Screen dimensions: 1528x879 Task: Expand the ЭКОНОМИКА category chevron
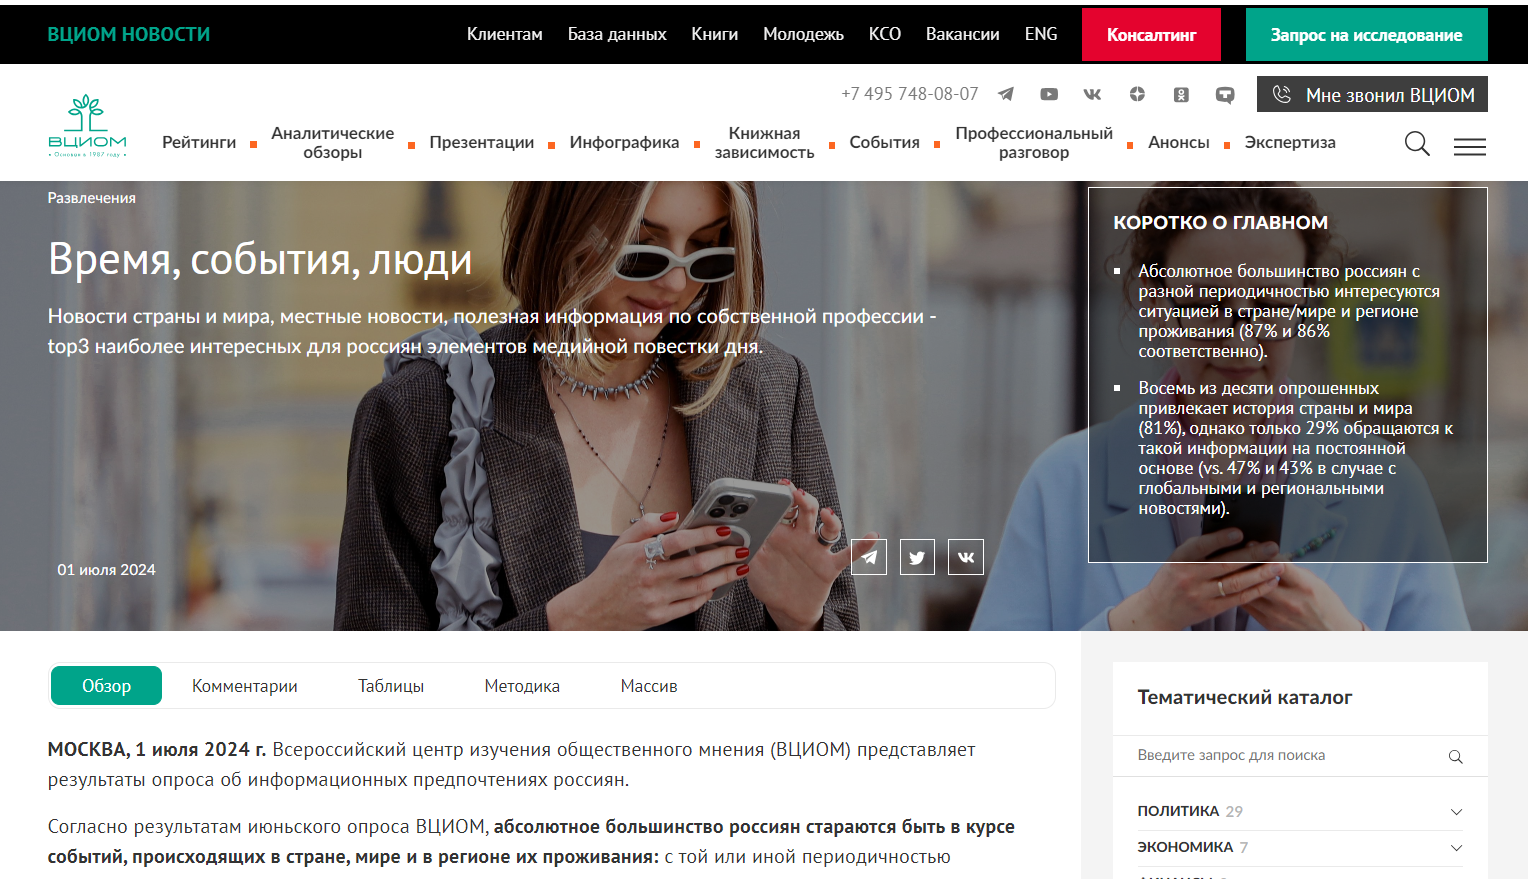tap(1458, 846)
